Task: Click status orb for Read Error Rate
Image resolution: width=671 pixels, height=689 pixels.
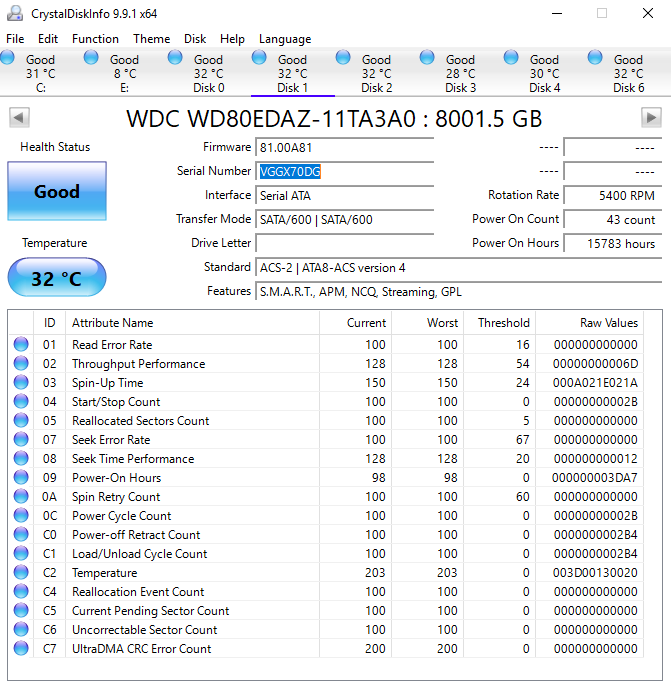Action: point(21,344)
